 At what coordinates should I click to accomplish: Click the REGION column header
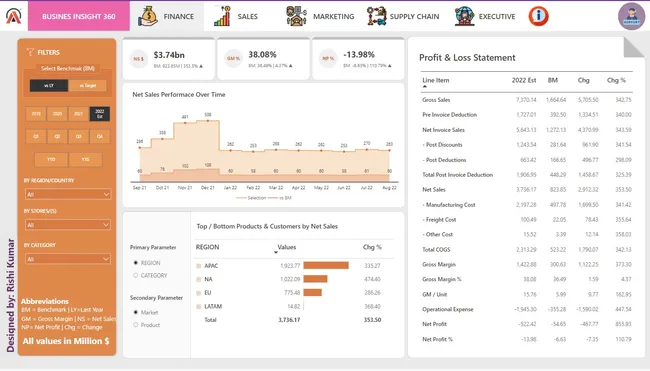click(207, 247)
